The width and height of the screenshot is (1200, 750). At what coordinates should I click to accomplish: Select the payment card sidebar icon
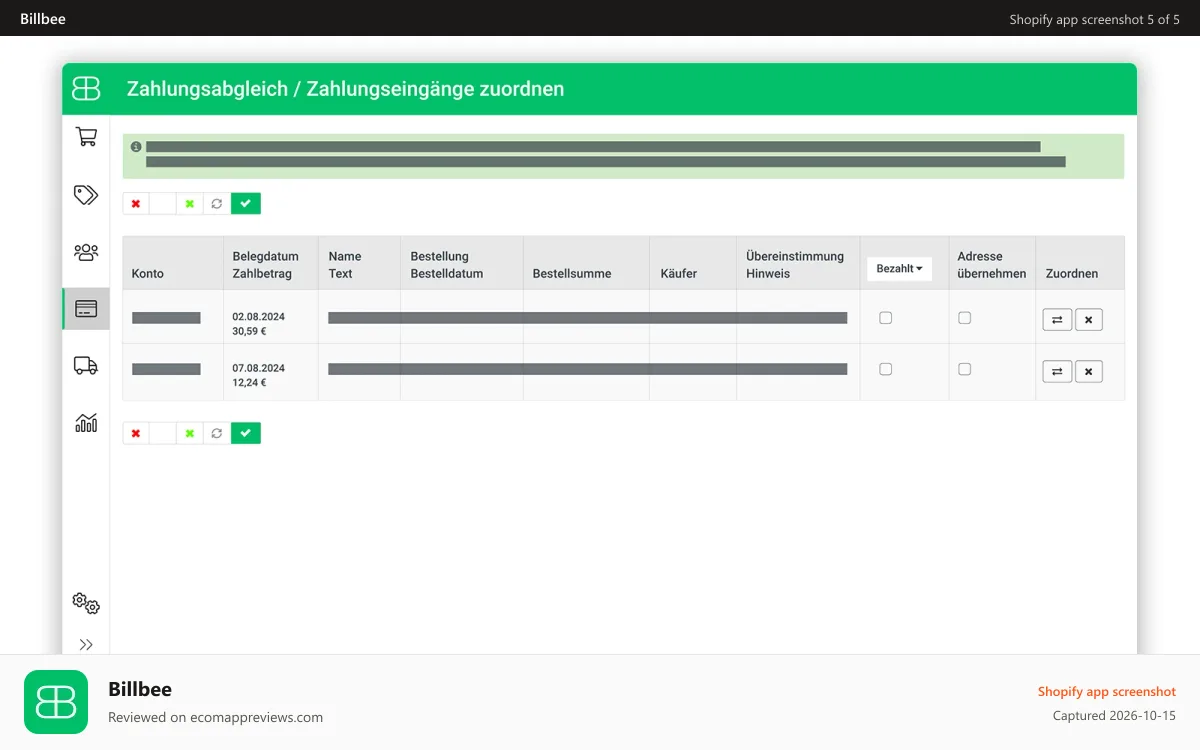pos(86,309)
